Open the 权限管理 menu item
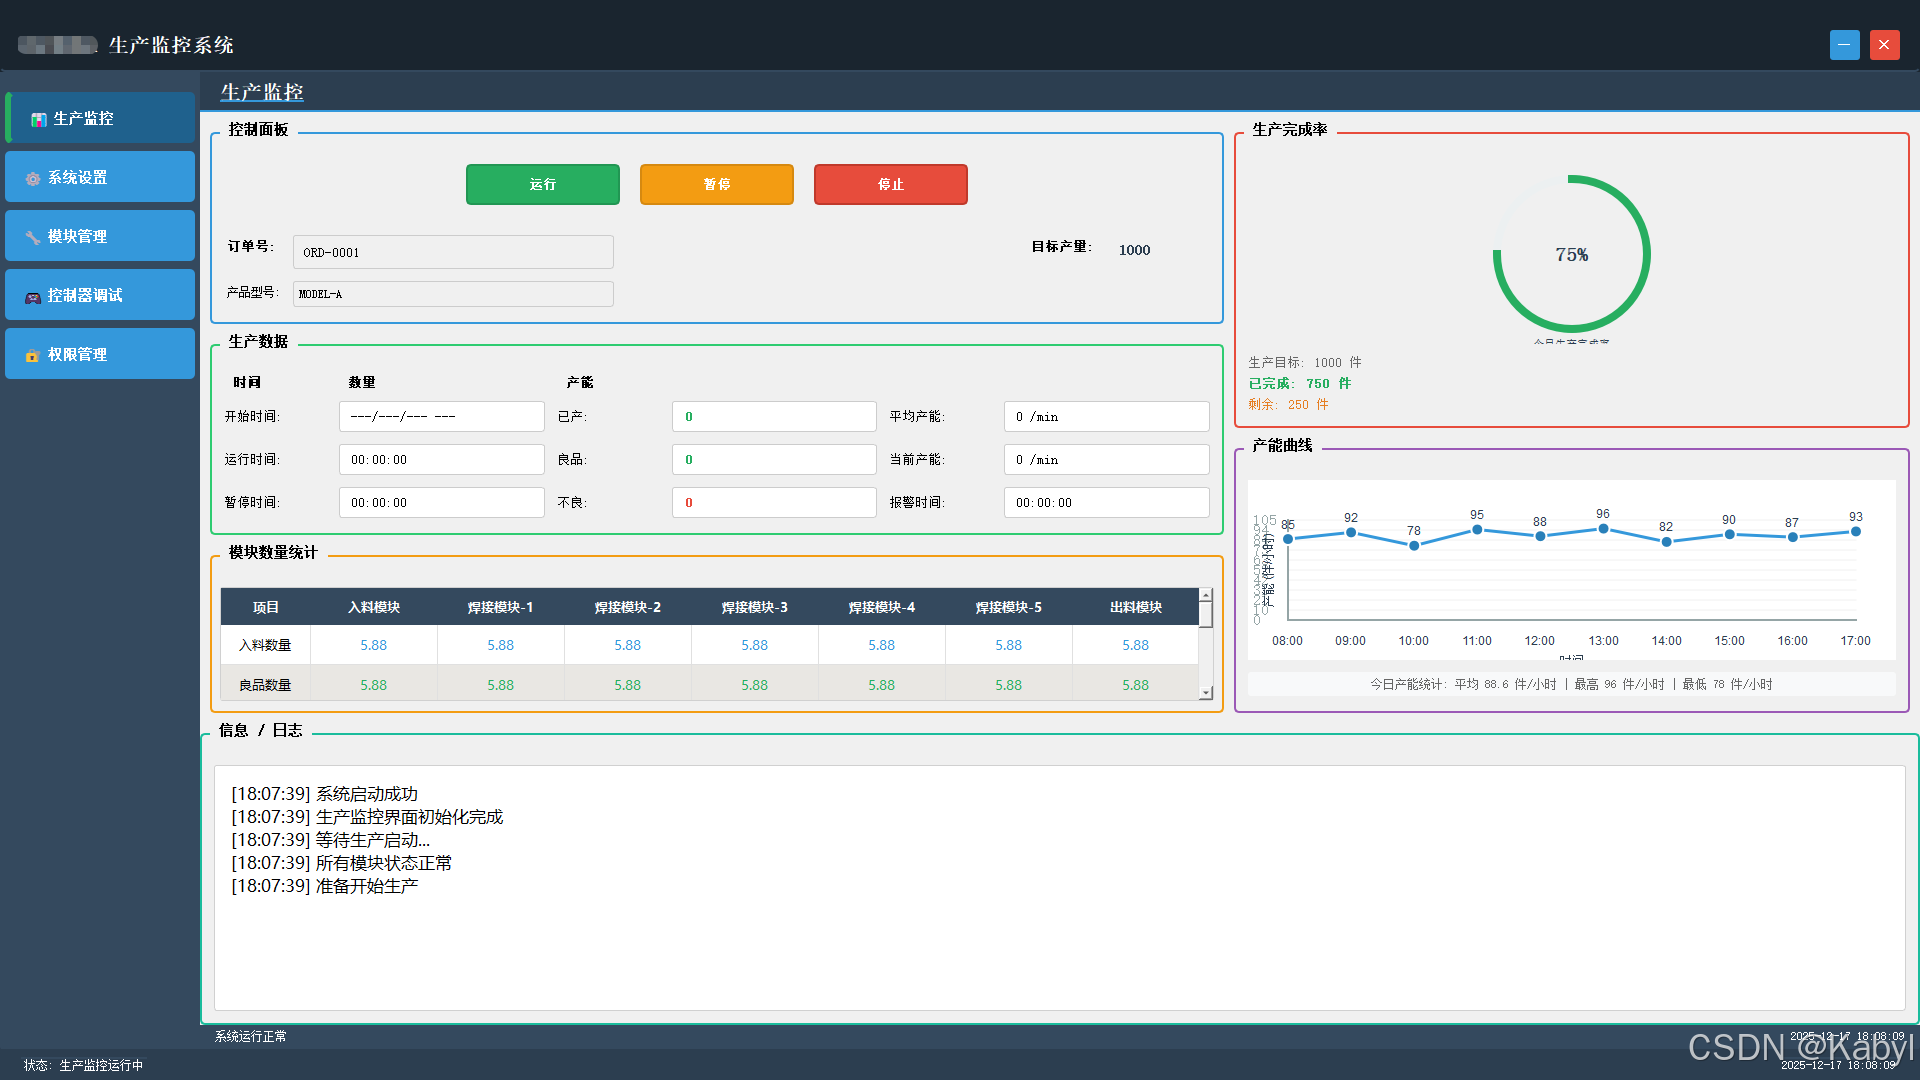Image resolution: width=1920 pixels, height=1080 pixels. tap(100, 354)
